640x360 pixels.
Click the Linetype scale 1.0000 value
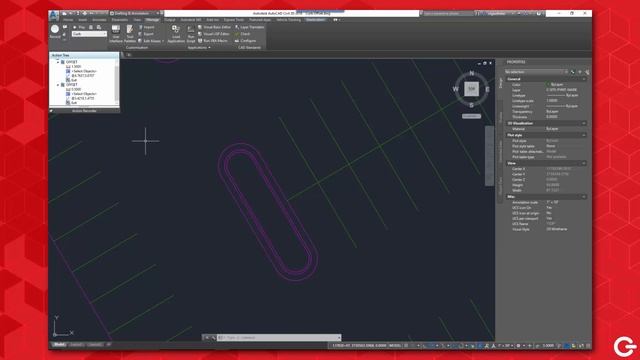point(552,101)
